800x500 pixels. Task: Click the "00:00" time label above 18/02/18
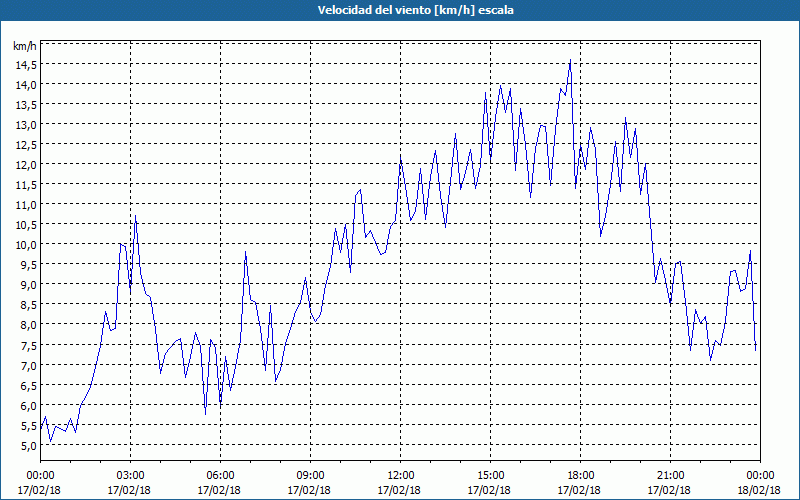point(760,476)
